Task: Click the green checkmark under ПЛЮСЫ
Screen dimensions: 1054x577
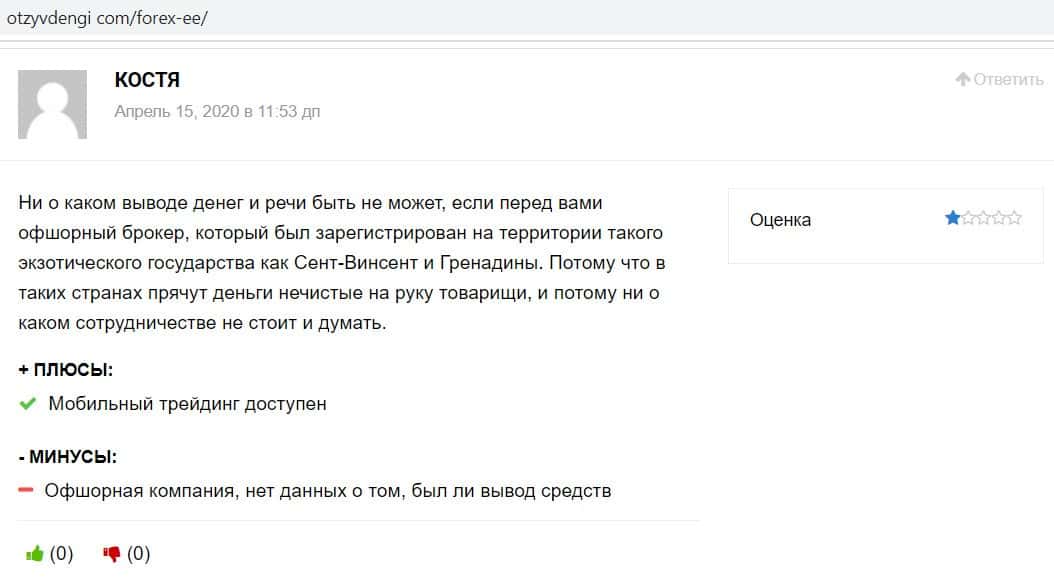Action: coord(28,404)
